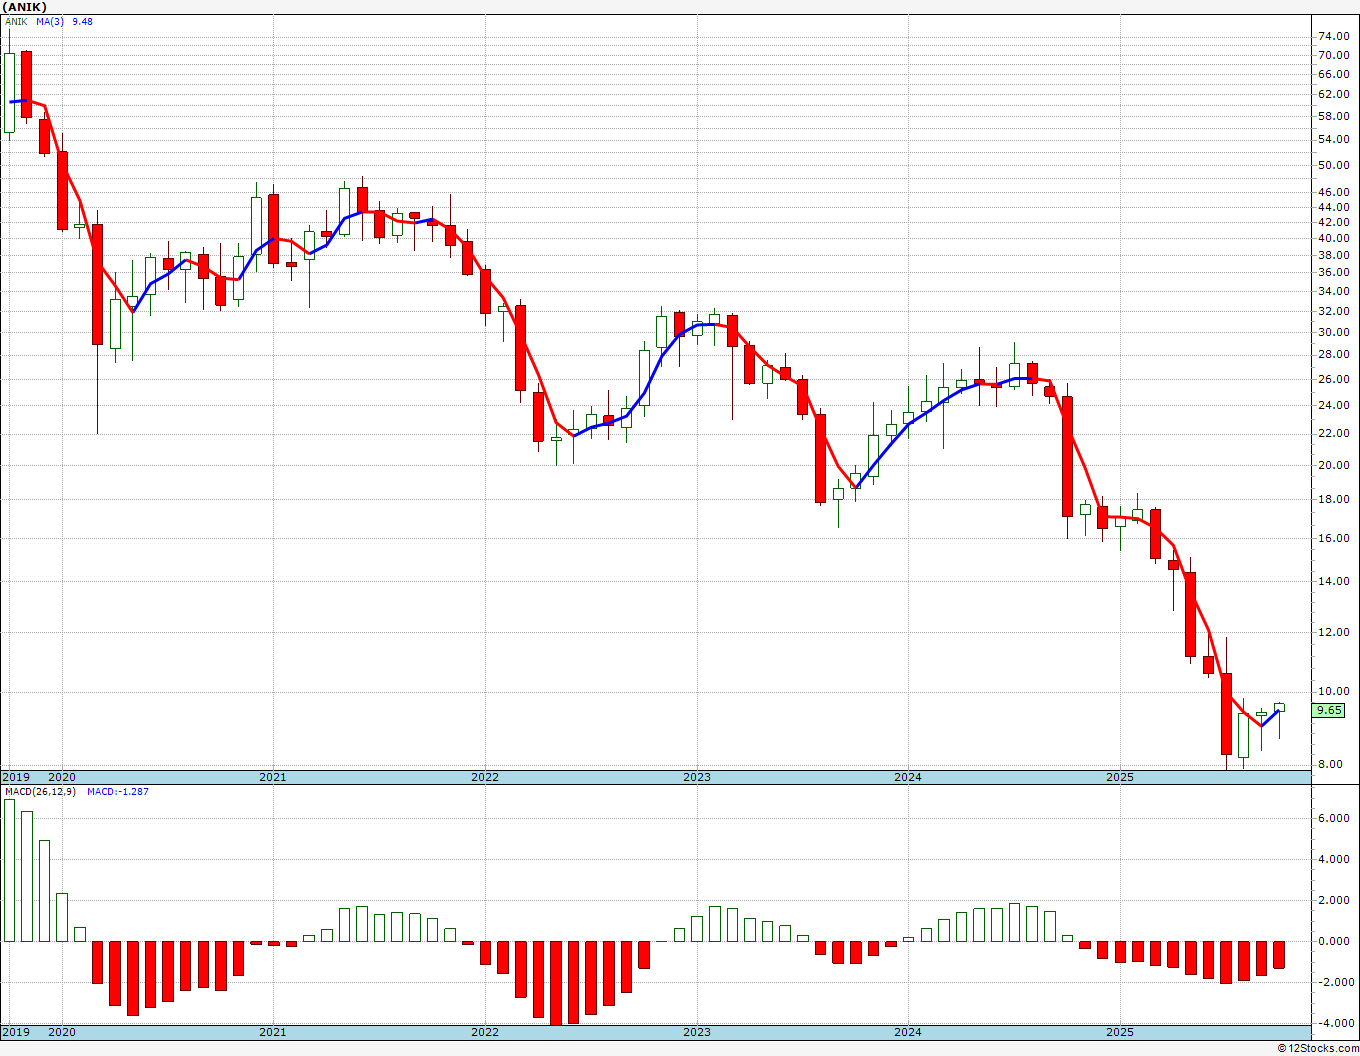This screenshot has width=1360, height=1056.
Task: Click the 2024 label on price timeline
Action: [908, 777]
